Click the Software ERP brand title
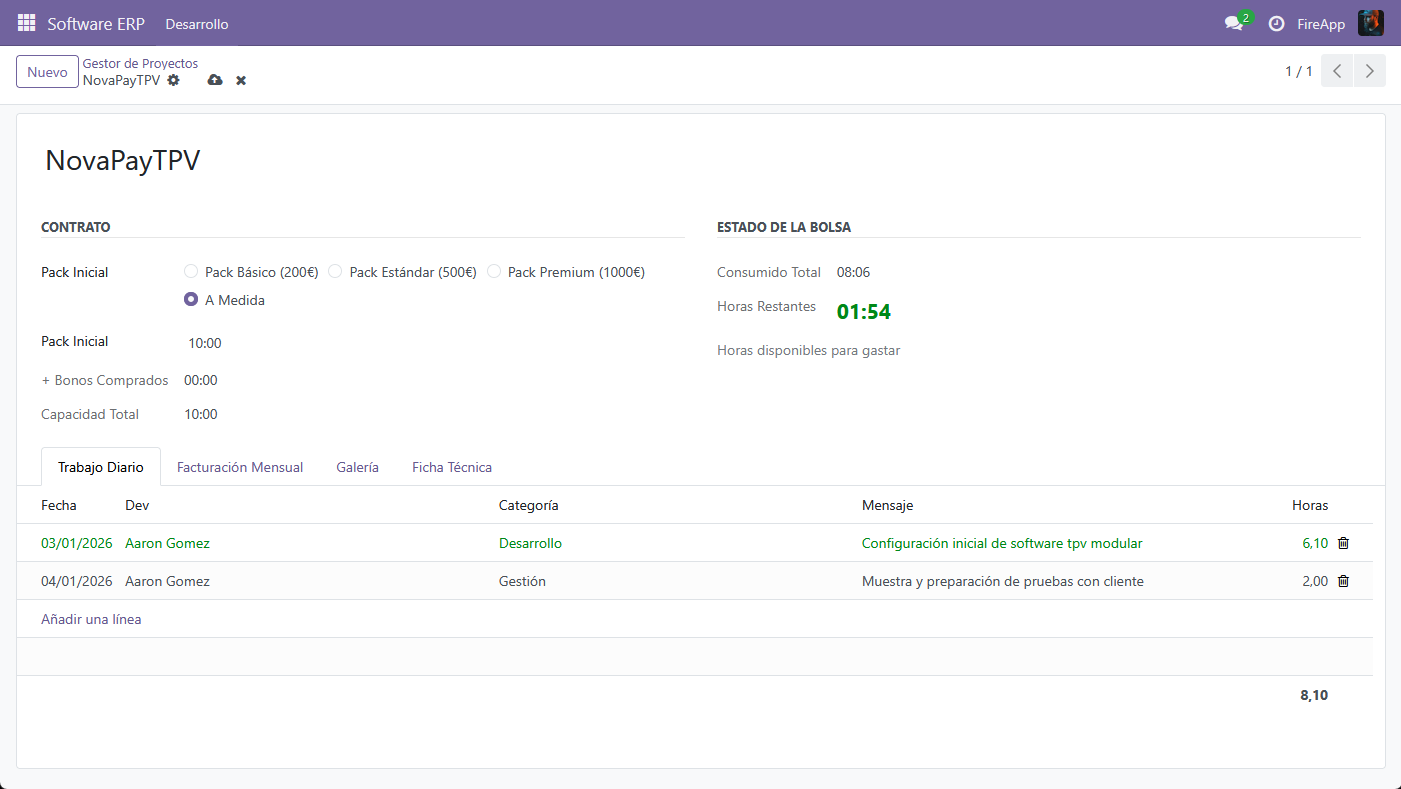The image size is (1401, 789). (96, 24)
